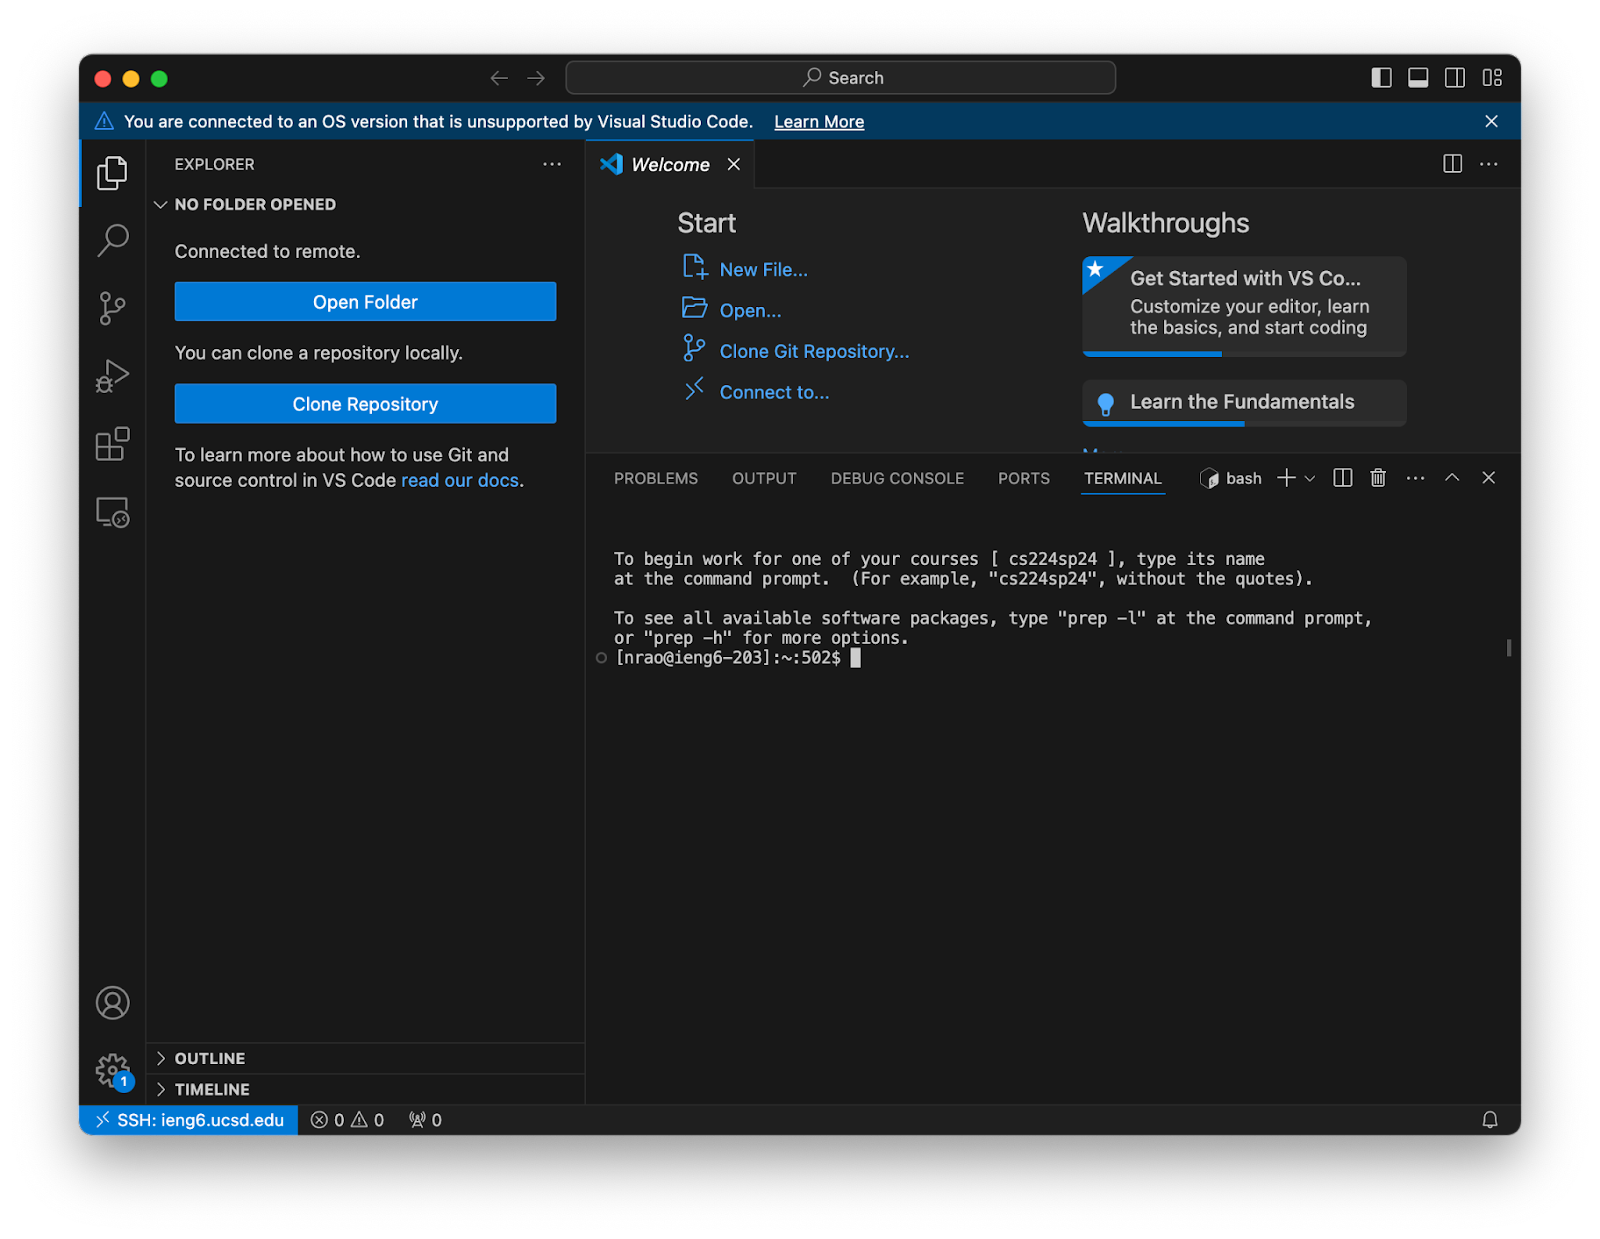Open the Customize Layout menu
The width and height of the screenshot is (1600, 1239).
[1492, 78]
